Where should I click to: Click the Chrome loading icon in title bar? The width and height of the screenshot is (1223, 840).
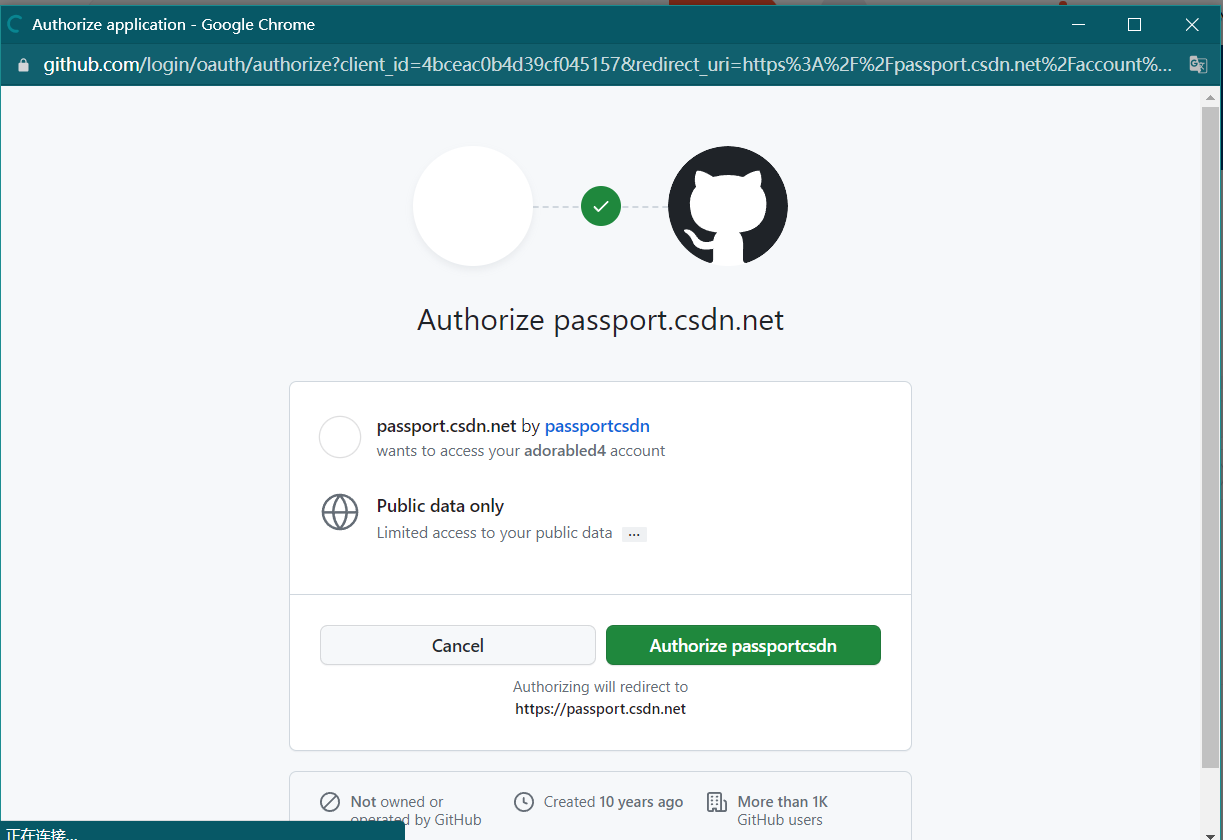tap(15, 24)
